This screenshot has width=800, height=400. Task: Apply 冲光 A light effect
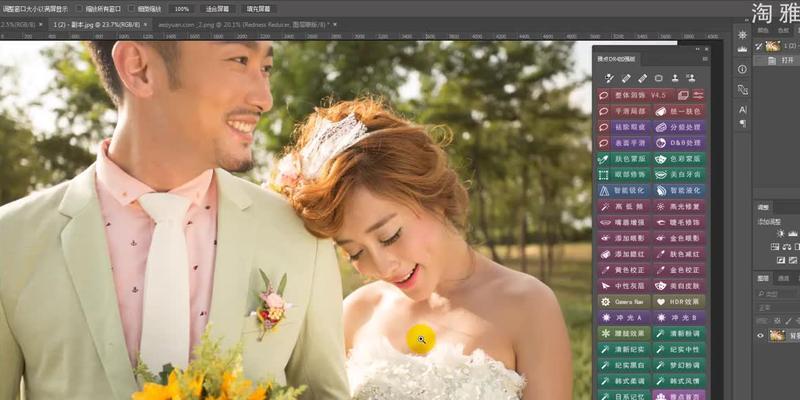click(x=623, y=317)
